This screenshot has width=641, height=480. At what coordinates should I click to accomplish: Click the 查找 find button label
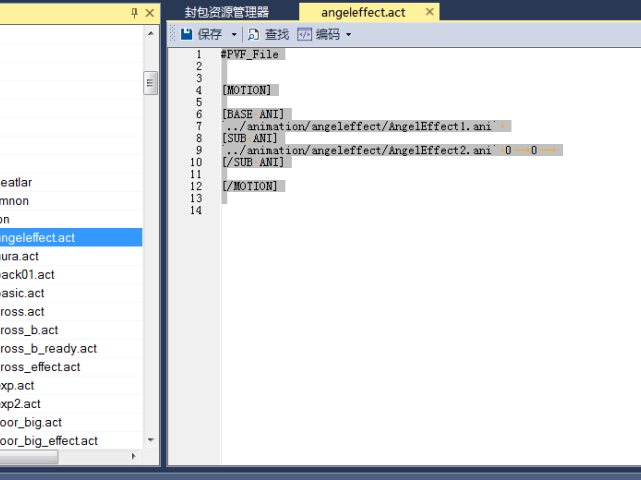pos(277,34)
